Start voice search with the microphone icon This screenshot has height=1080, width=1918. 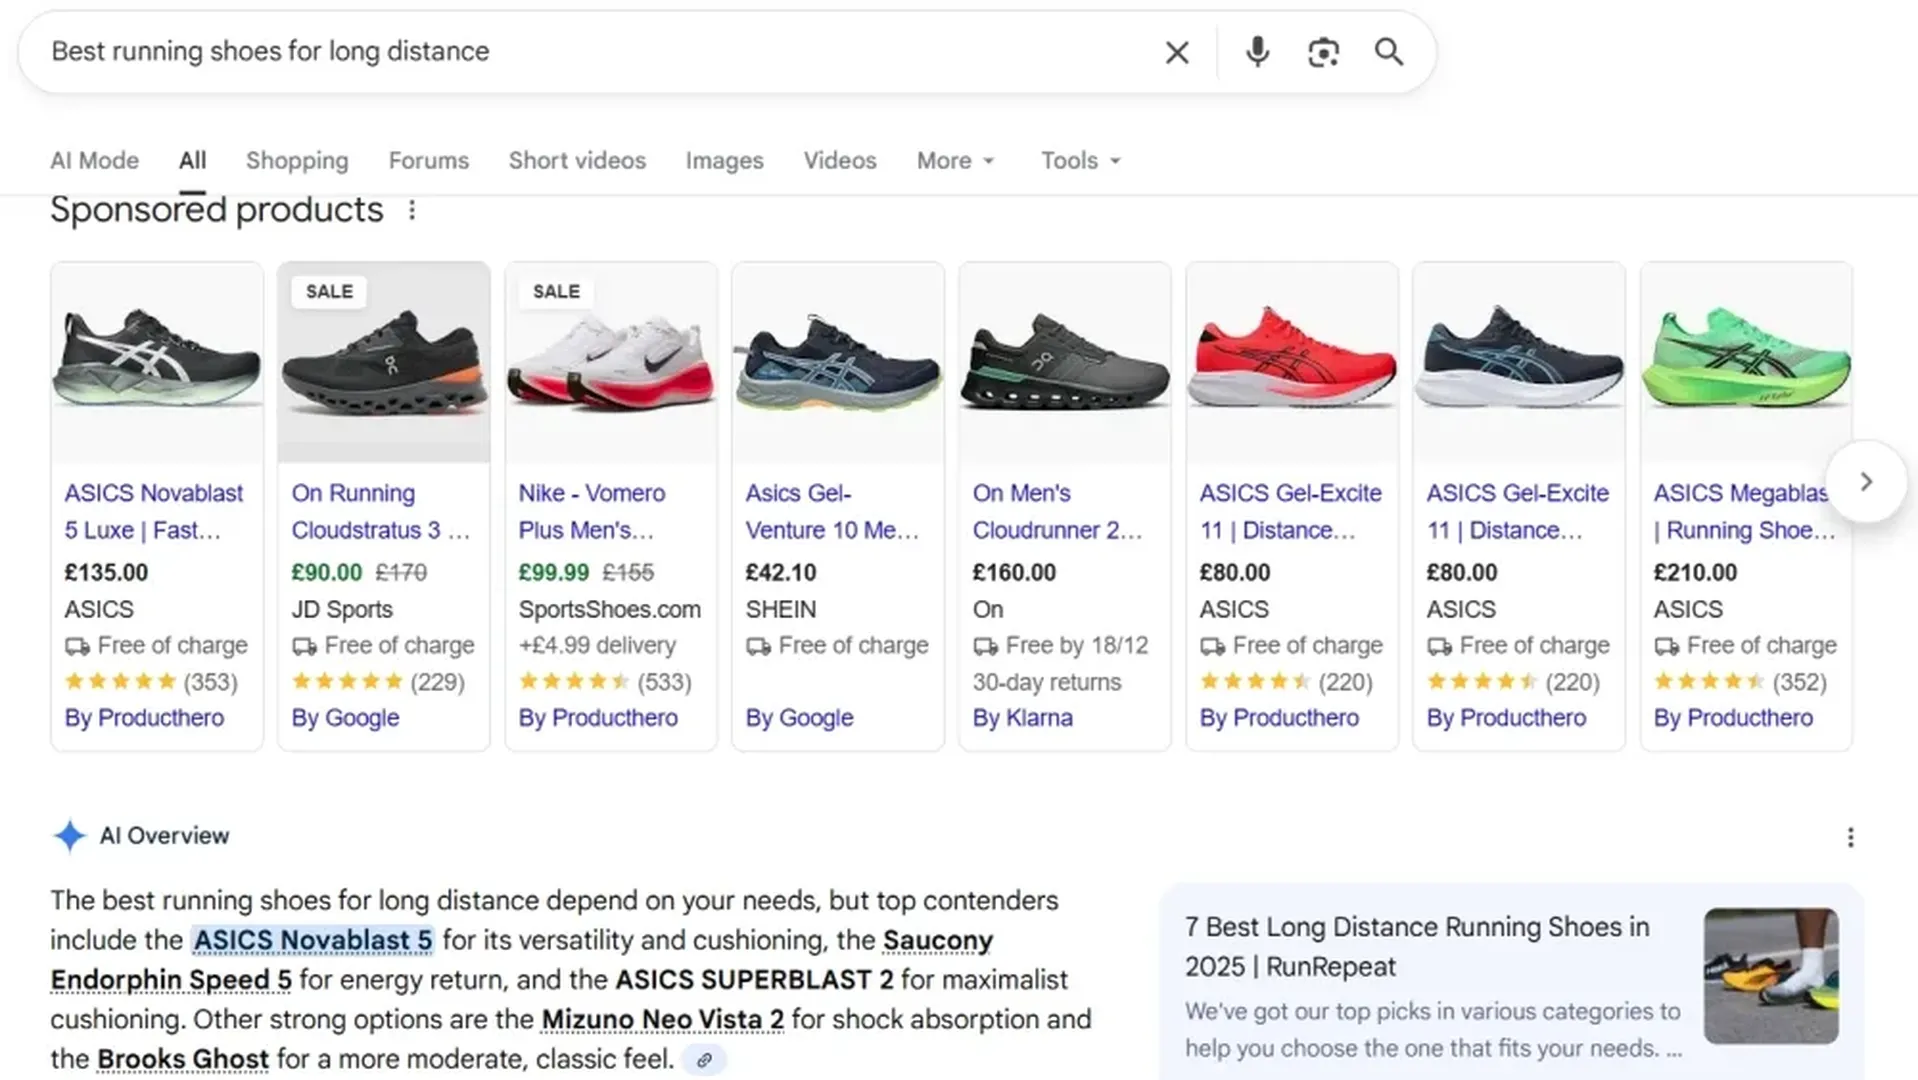click(1257, 52)
